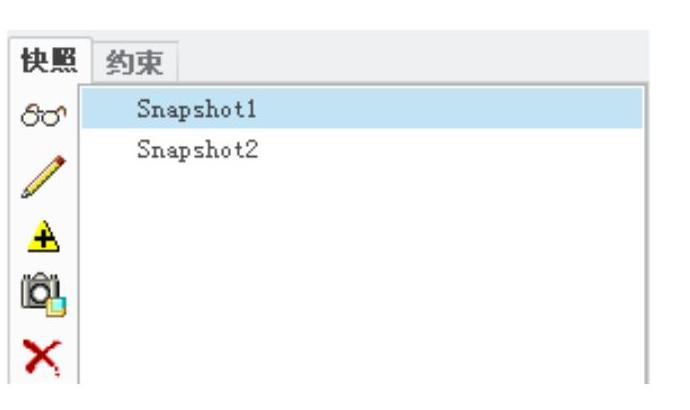Take a new snapshot with camera icon

[44, 294]
